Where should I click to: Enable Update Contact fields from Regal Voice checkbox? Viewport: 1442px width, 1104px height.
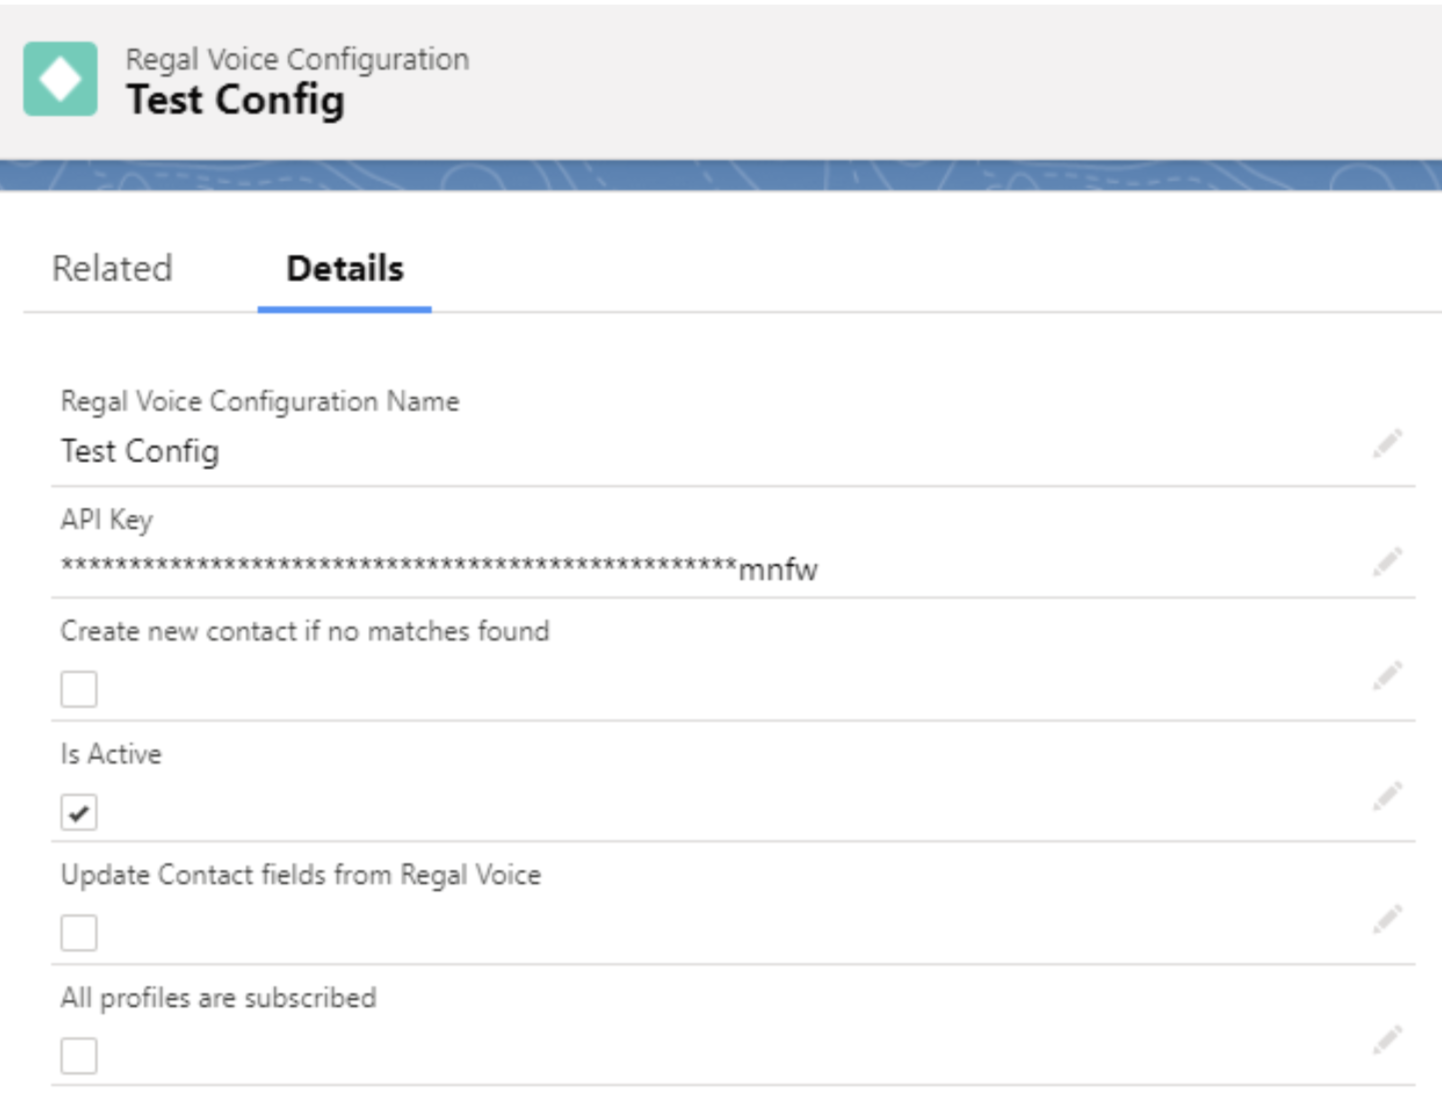coord(79,933)
